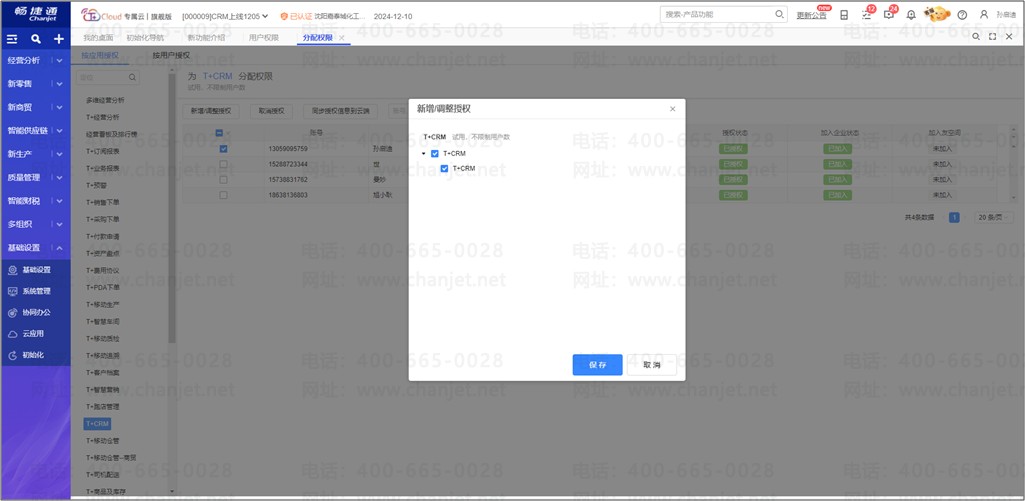This screenshot has height=501, width=1025.
Task: Expand the 新商贸 sidebar chevron
Action: [59, 107]
